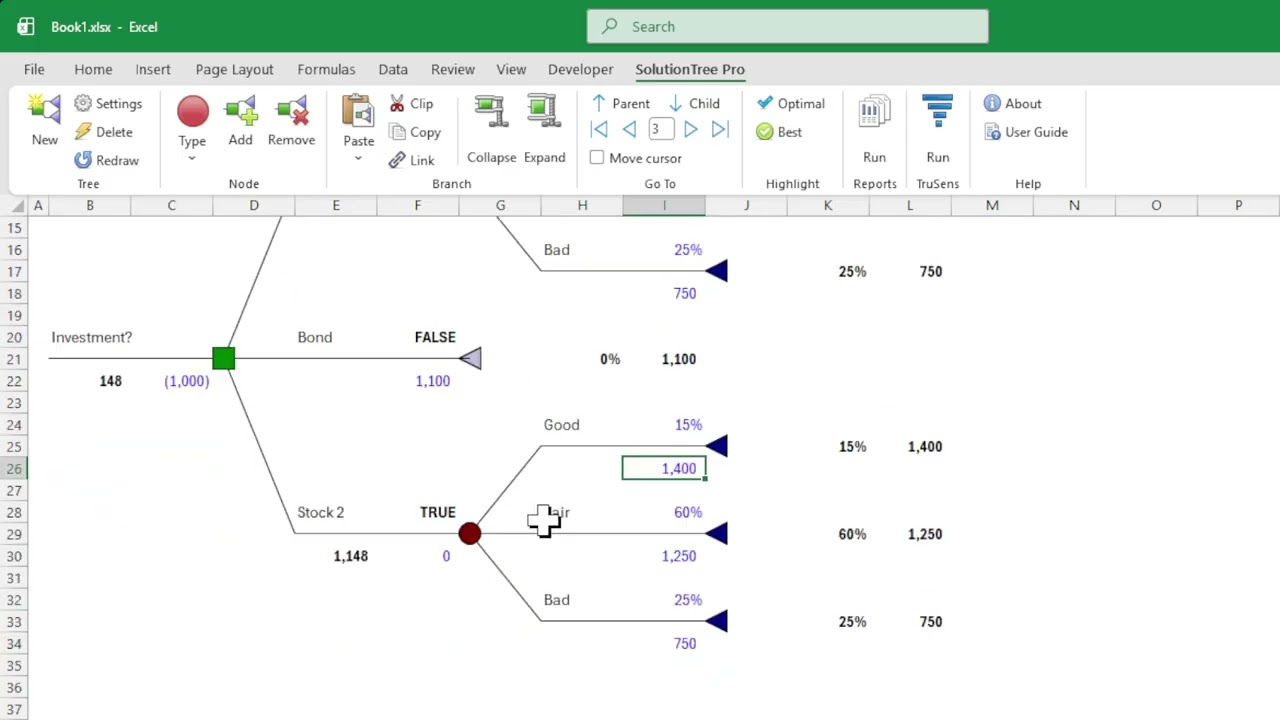Select column I header
Screen dimensions: 1280x720
[x=664, y=205]
